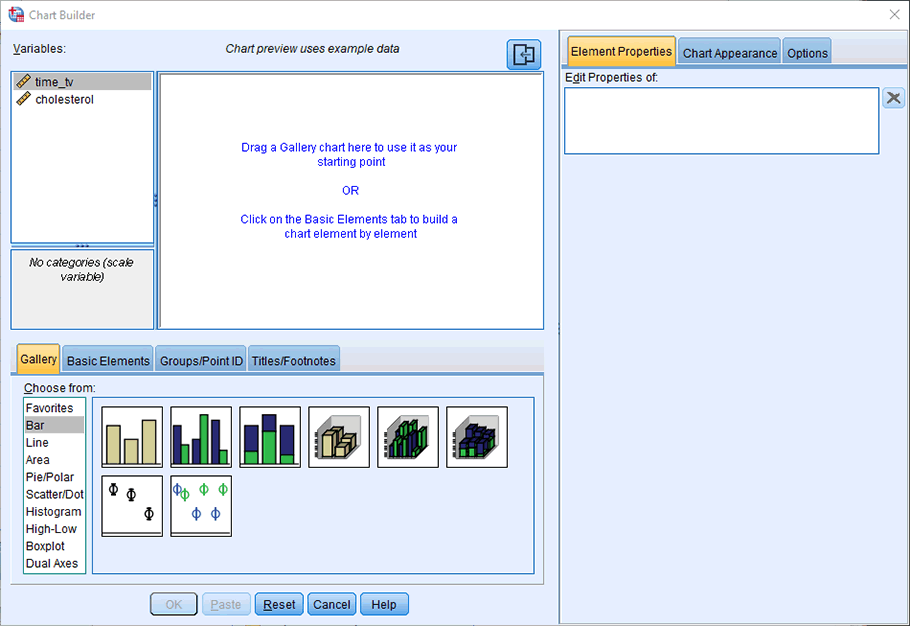This screenshot has height=626, width=910.
Task: Choose the 3-D stacked bar chart icon
Action: 476,437
